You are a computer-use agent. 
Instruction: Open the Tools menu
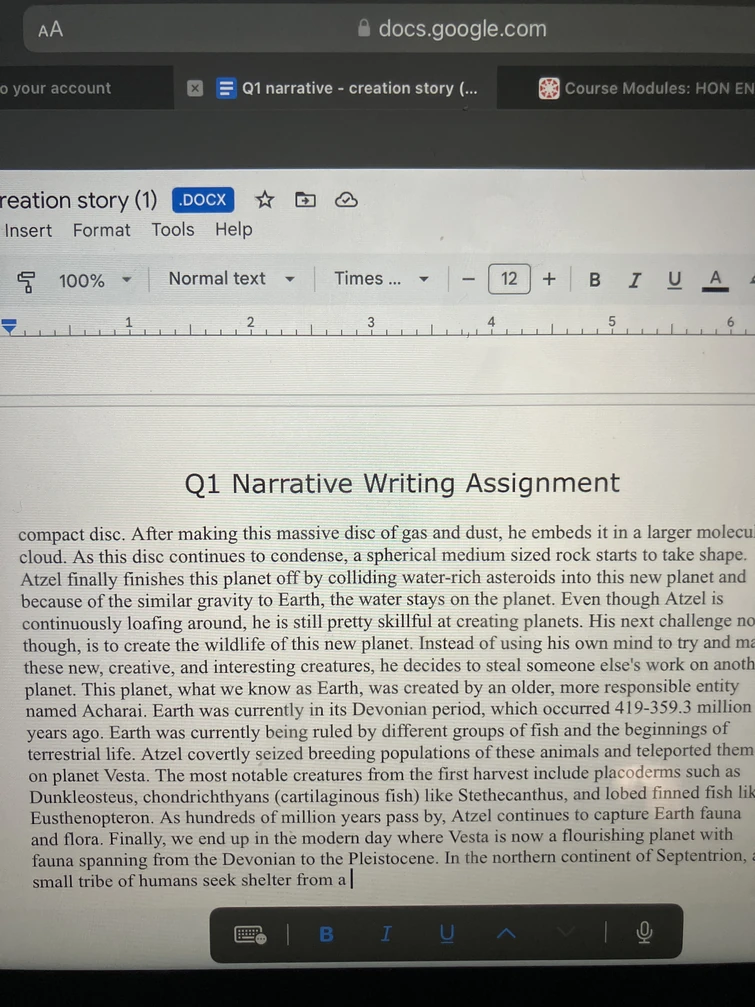tap(173, 229)
